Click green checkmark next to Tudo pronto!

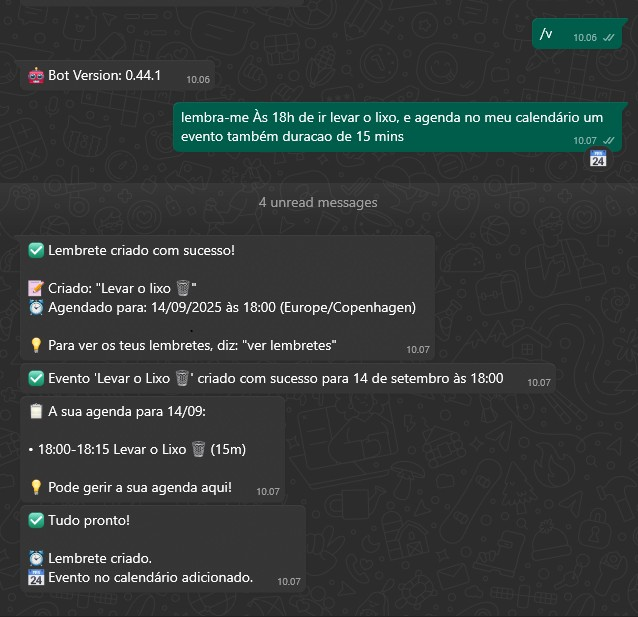tap(36, 521)
